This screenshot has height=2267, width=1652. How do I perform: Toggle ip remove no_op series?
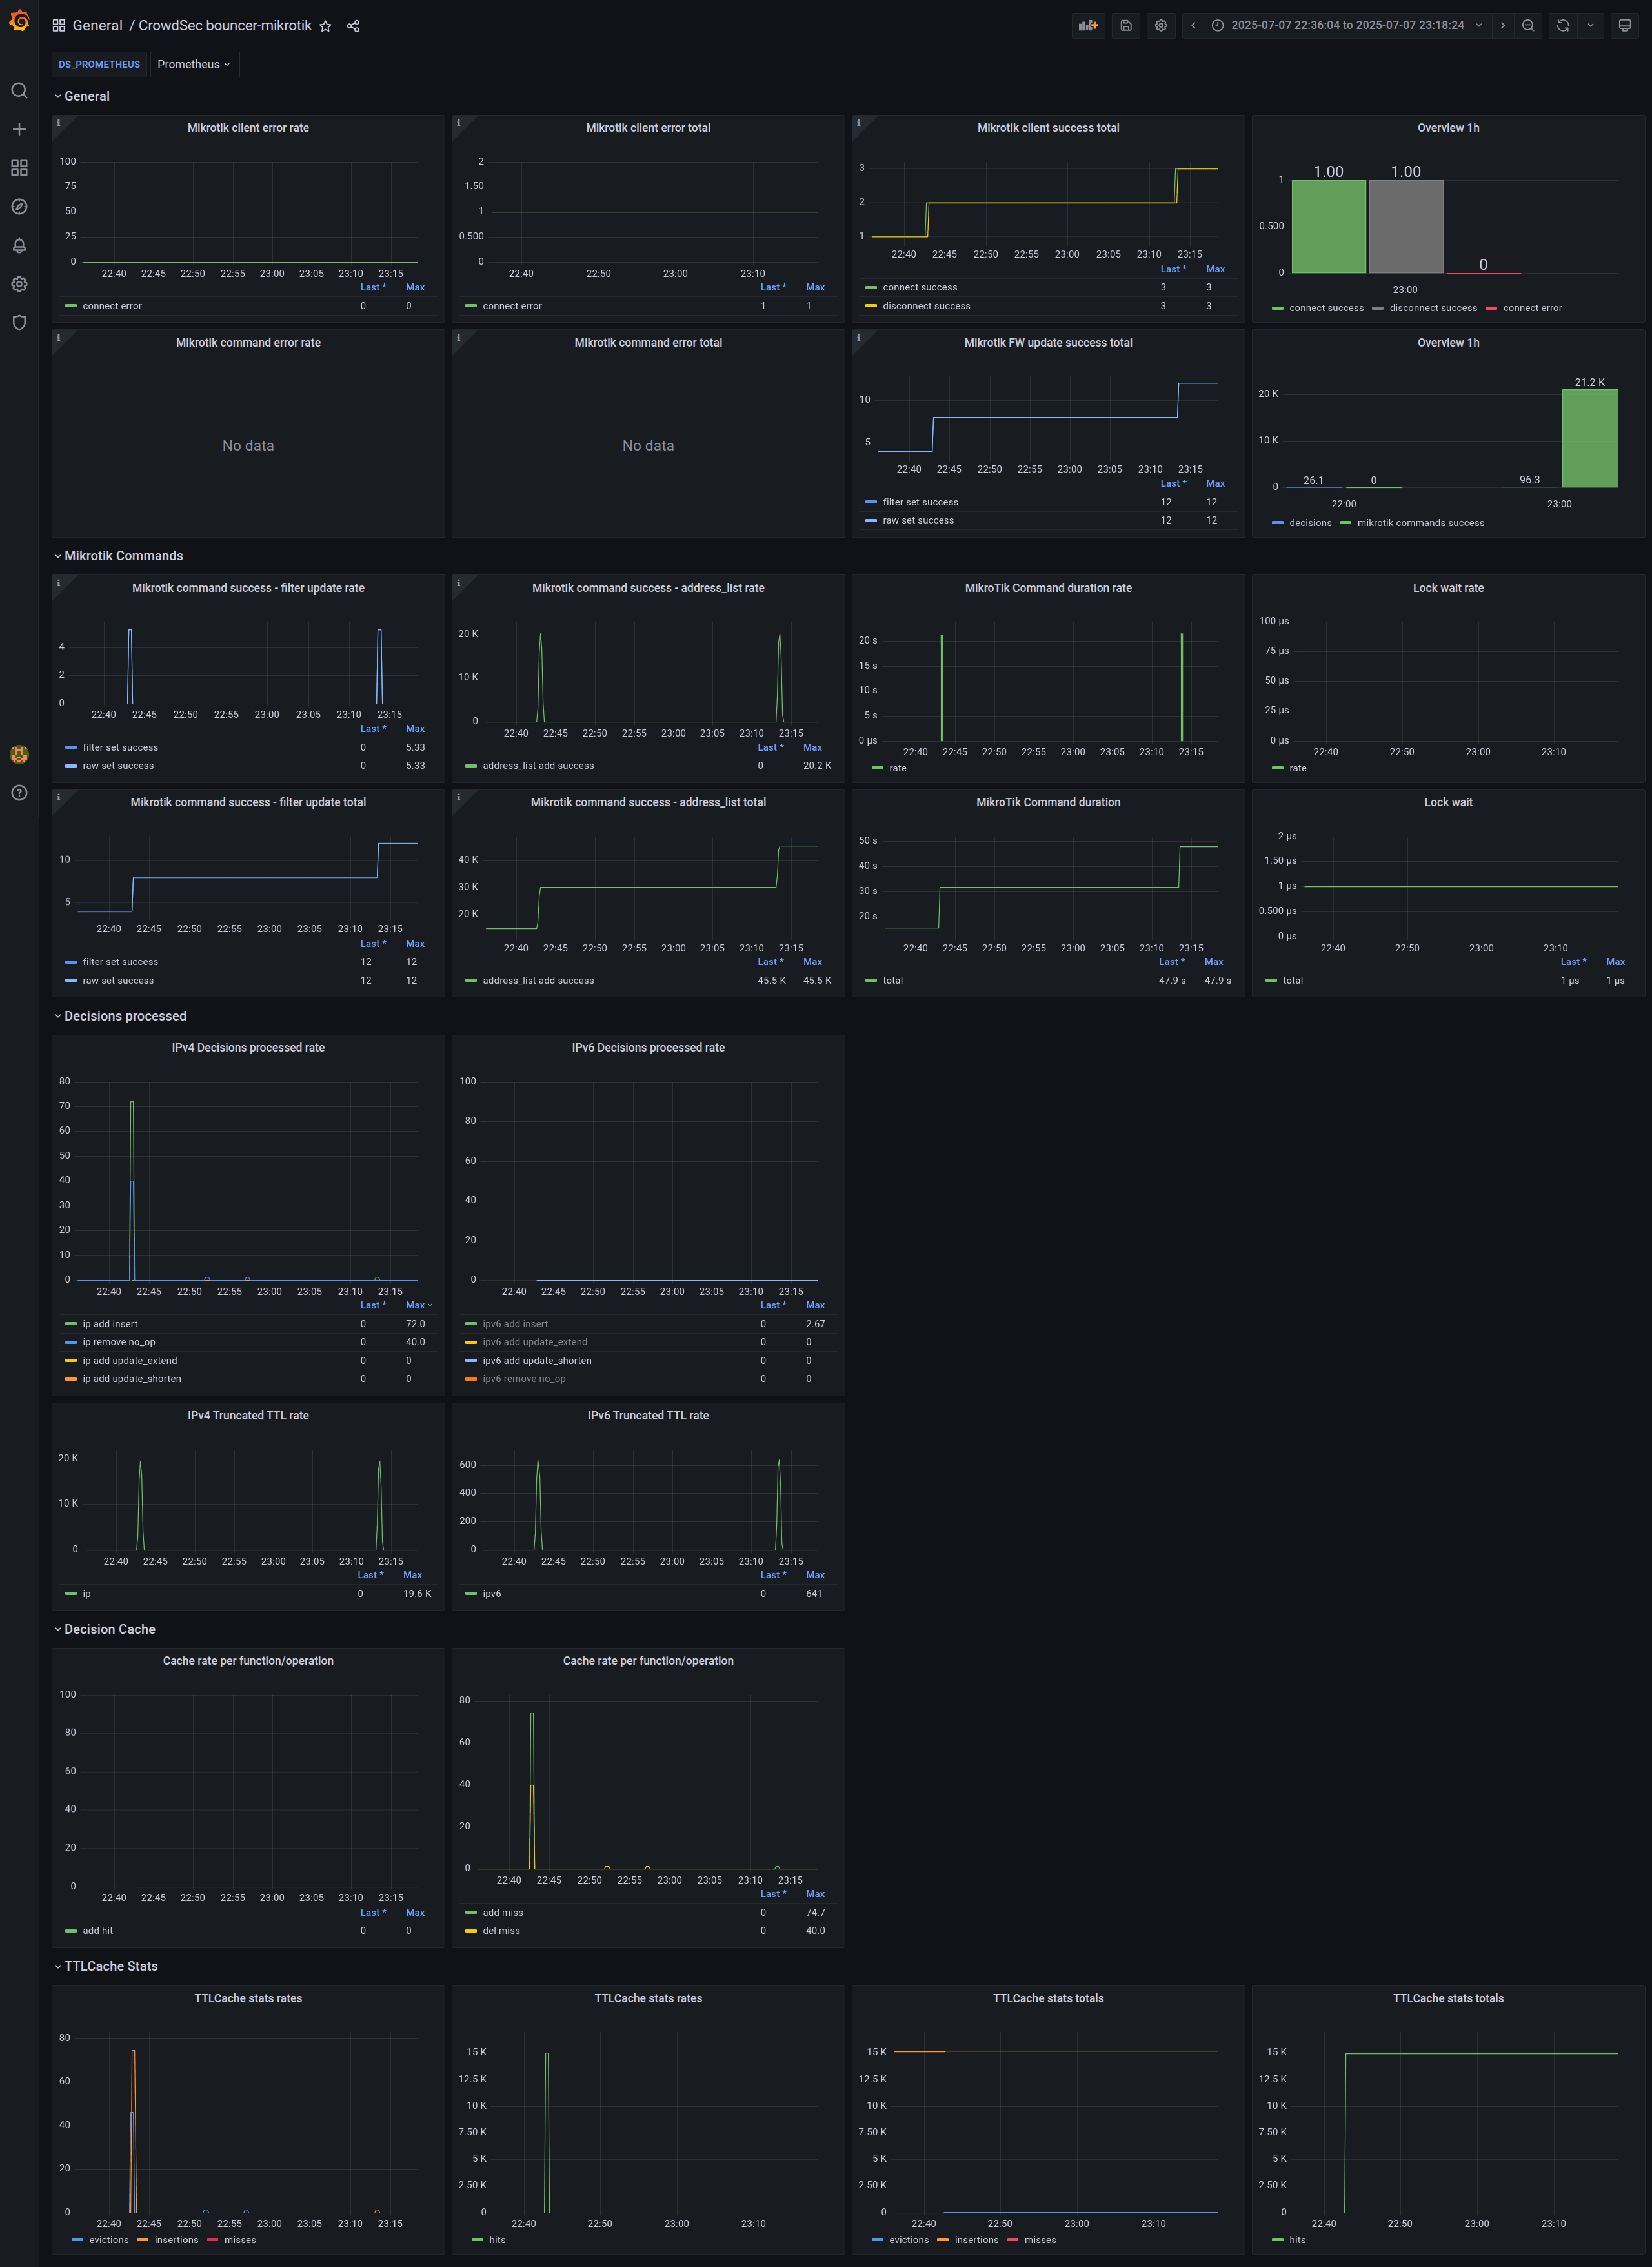119,1342
